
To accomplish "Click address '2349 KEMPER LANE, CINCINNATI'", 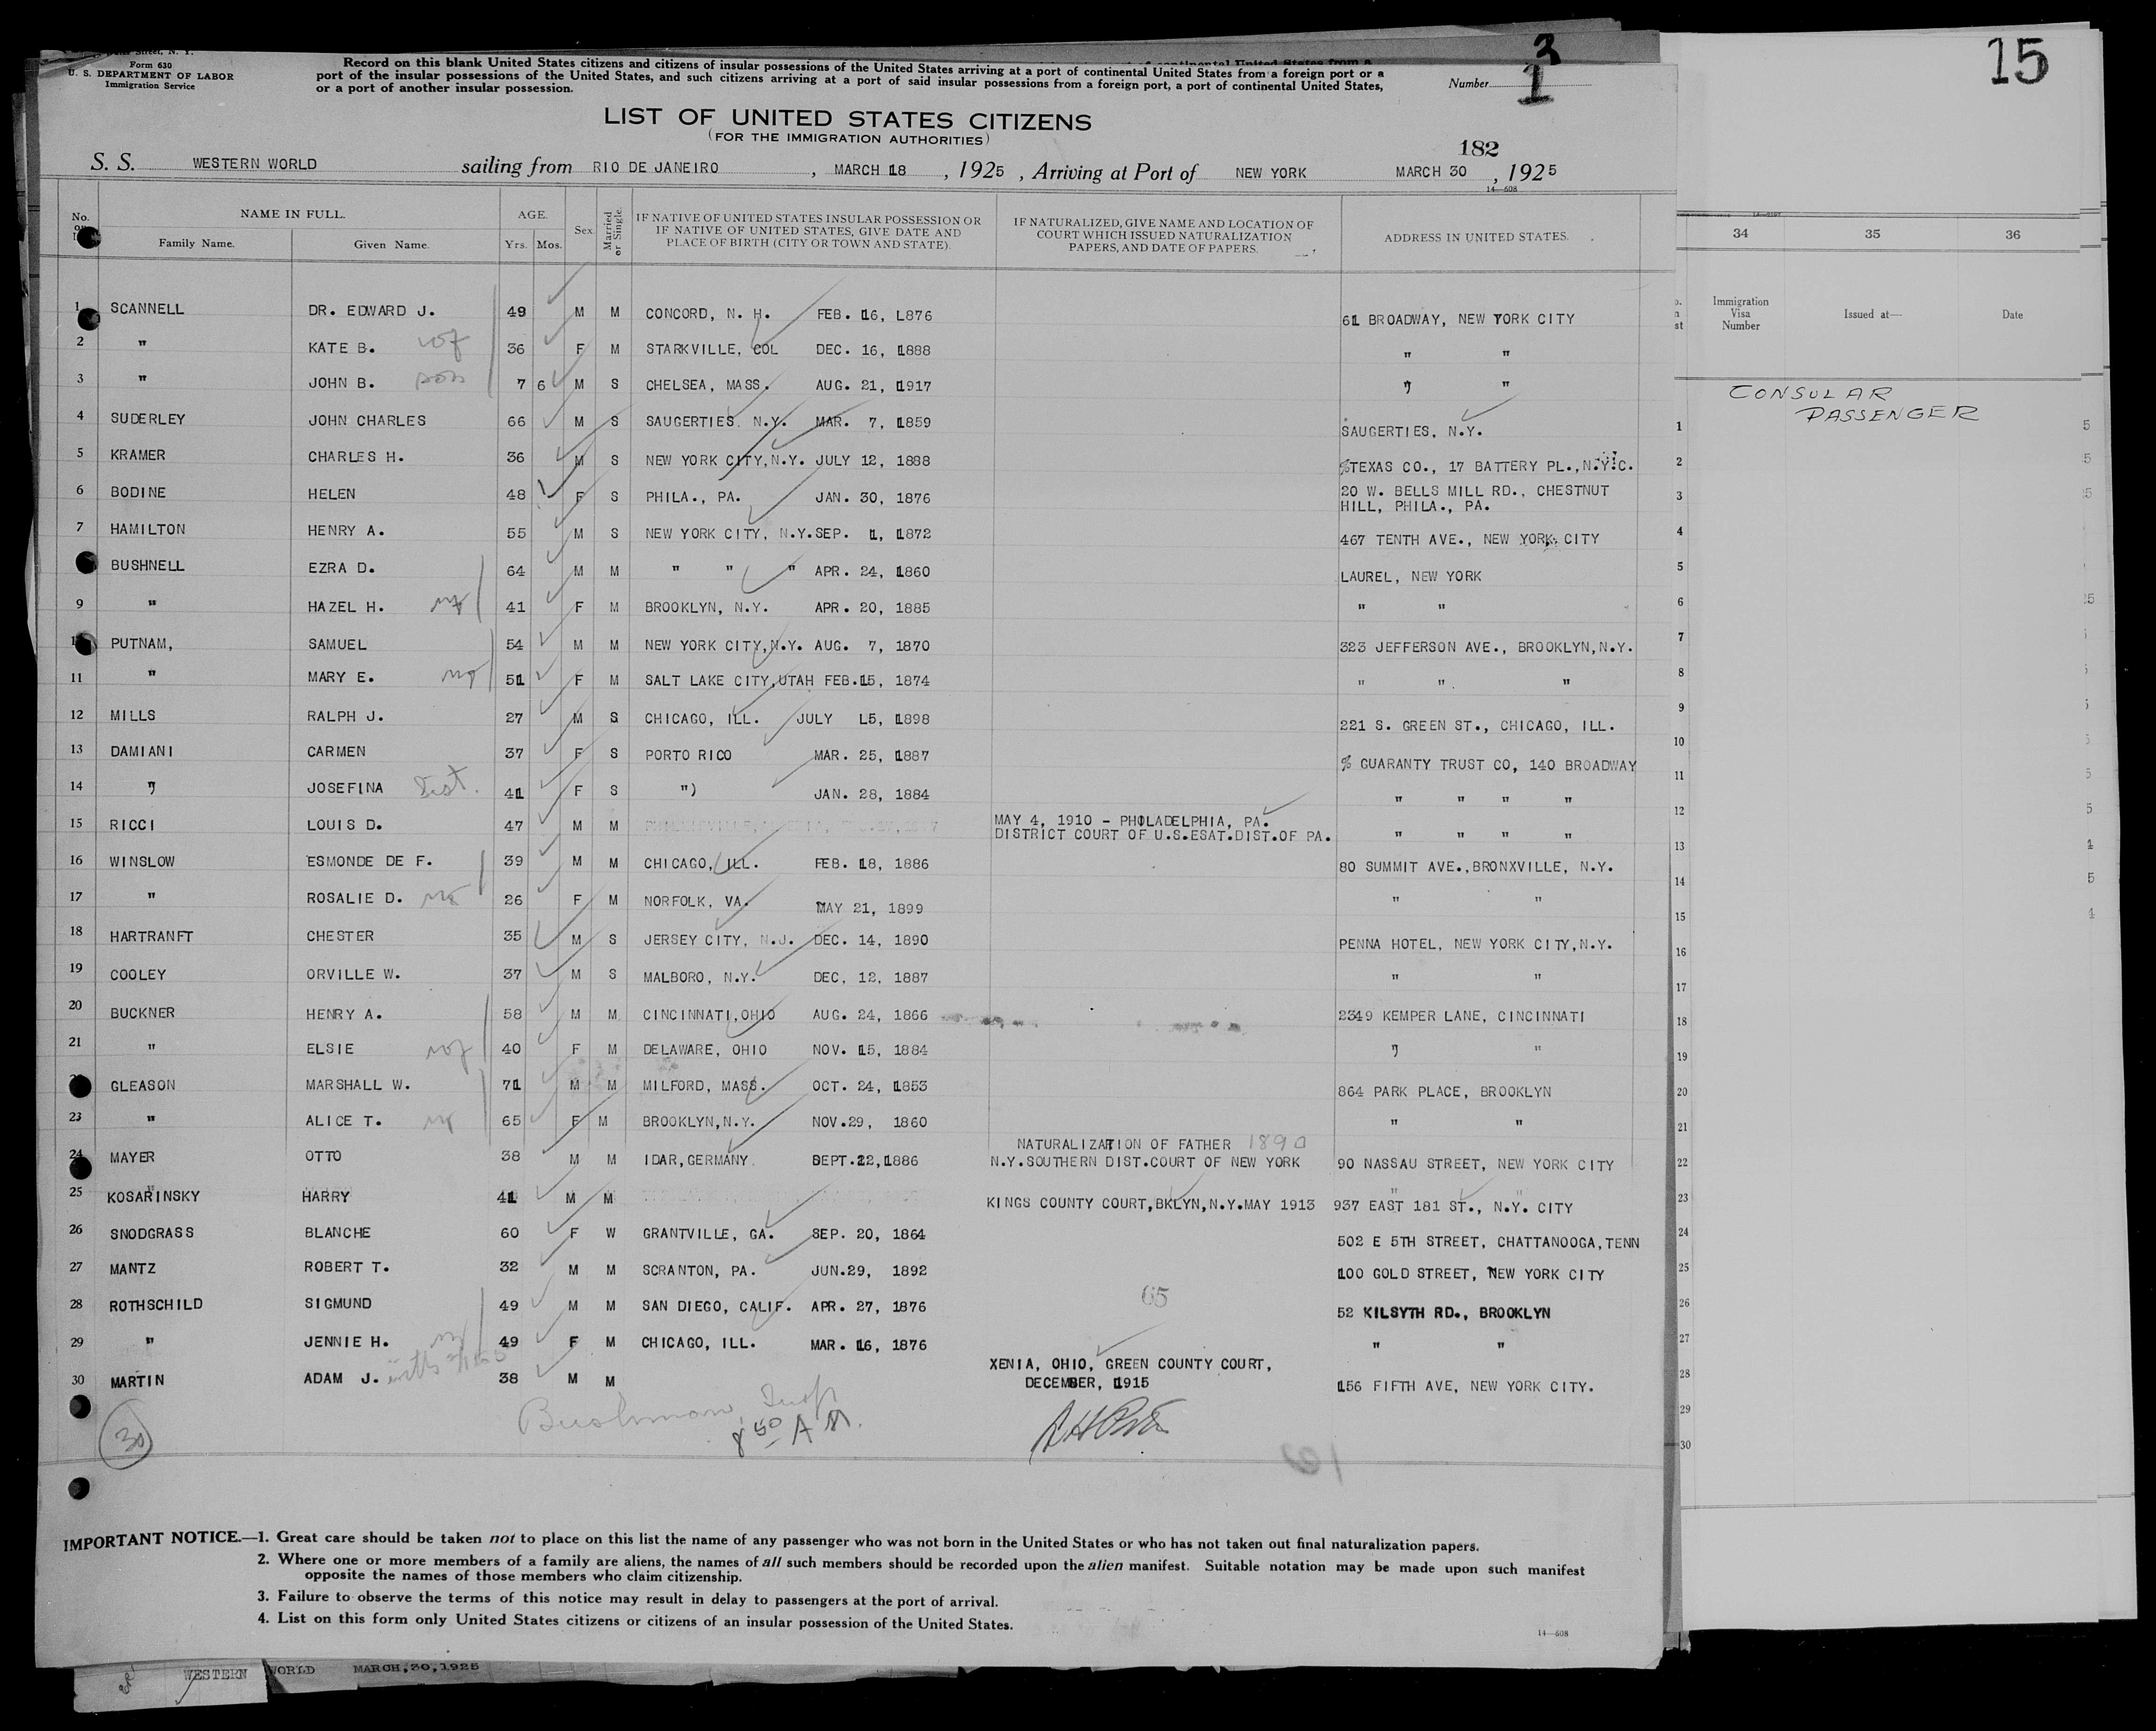I will (x=1462, y=1017).
